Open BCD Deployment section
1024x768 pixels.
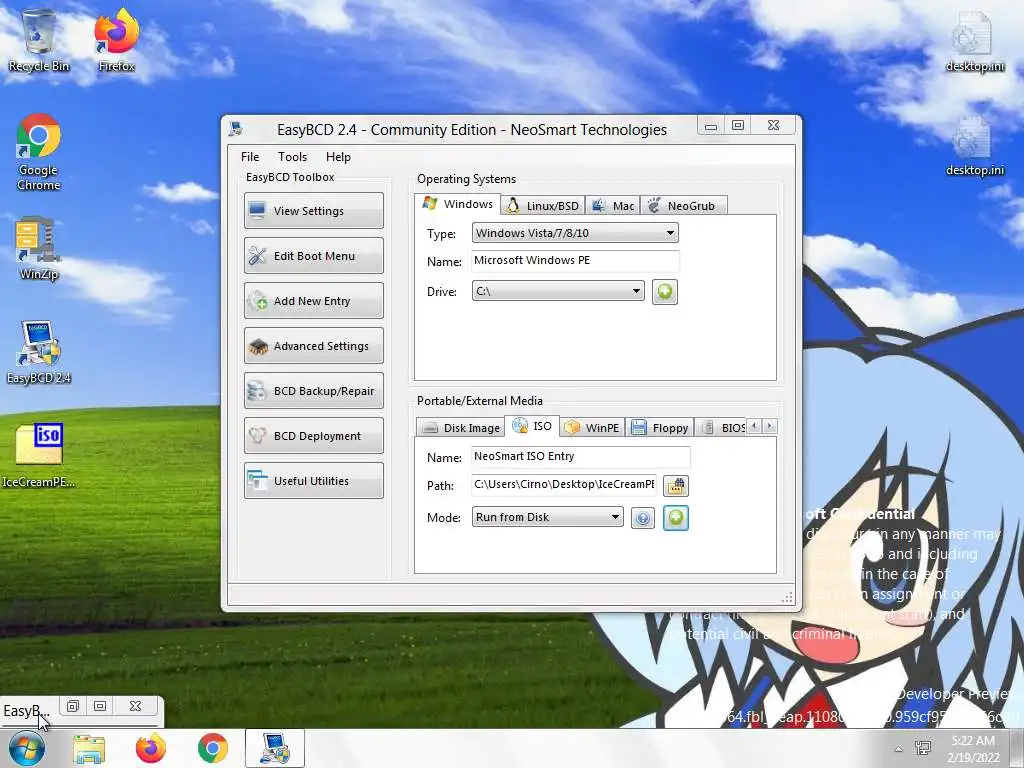coord(313,436)
